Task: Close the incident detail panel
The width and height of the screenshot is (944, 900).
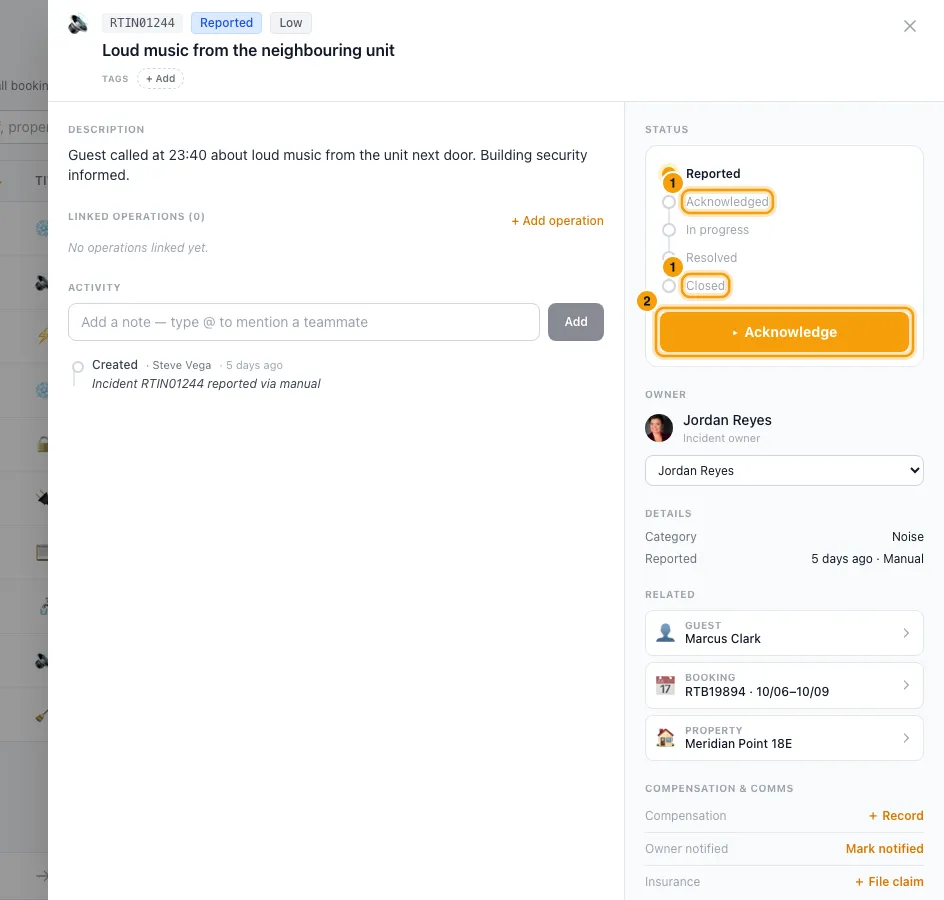Action: pyautogui.click(x=910, y=26)
